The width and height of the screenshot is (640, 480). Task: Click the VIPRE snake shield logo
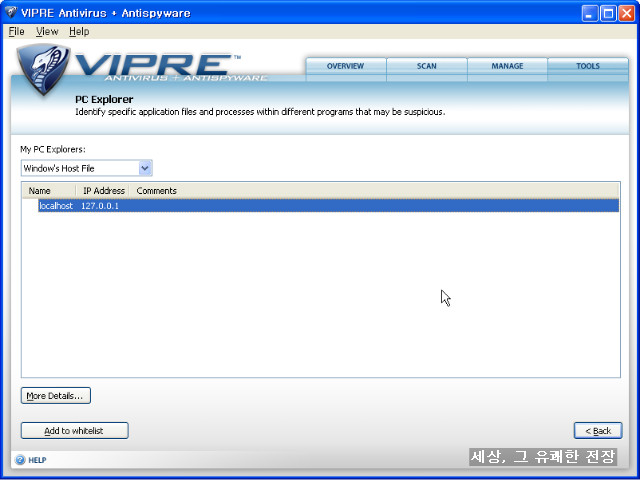click(43, 69)
